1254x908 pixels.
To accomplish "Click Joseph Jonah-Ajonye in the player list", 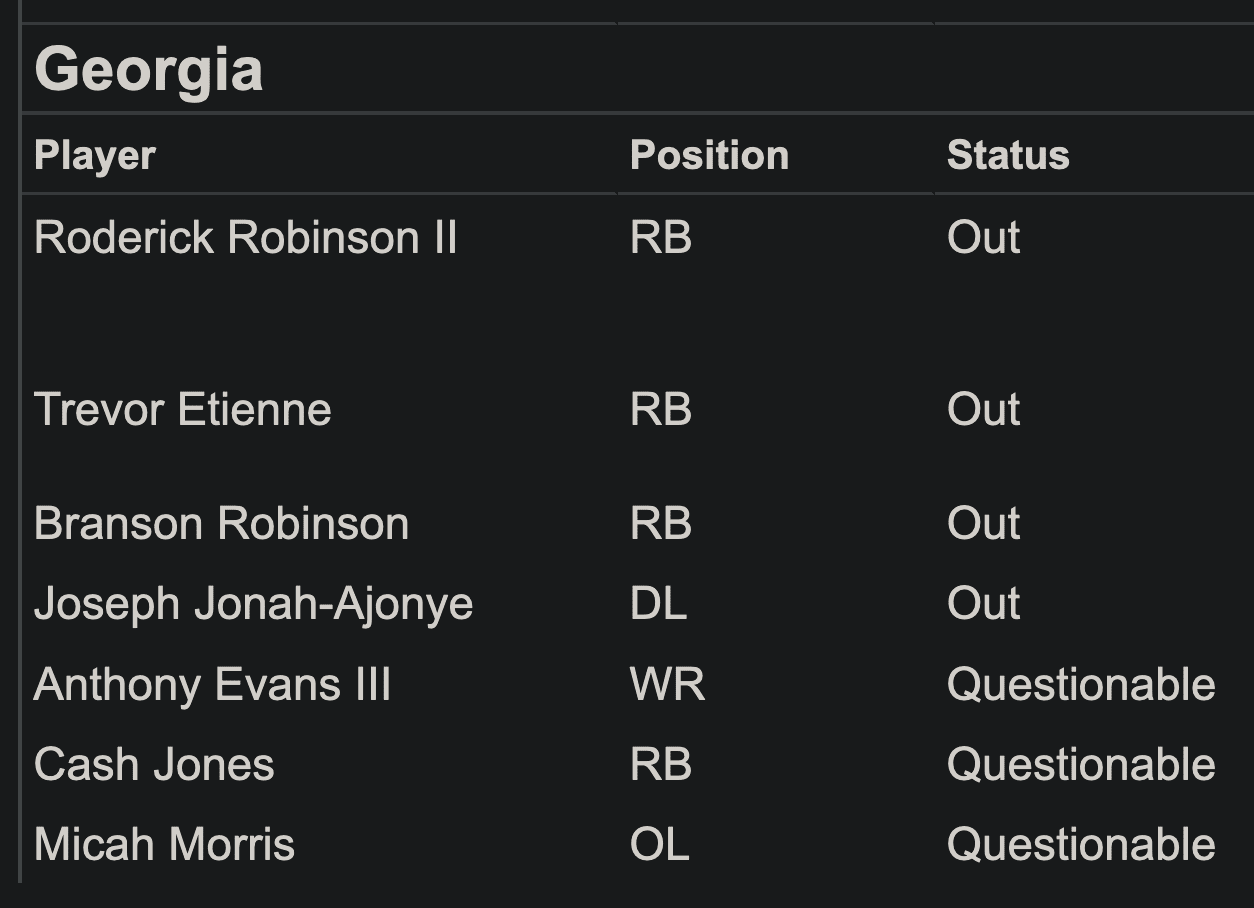I will pyautogui.click(x=253, y=604).
